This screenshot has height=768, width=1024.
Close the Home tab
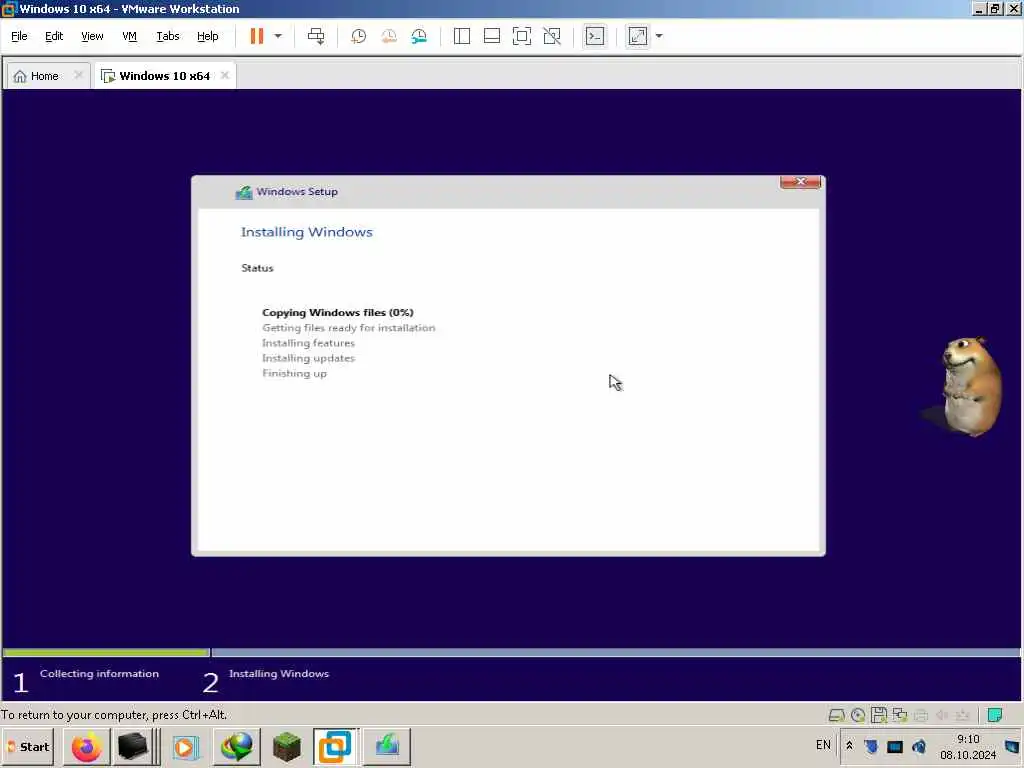pos(78,75)
